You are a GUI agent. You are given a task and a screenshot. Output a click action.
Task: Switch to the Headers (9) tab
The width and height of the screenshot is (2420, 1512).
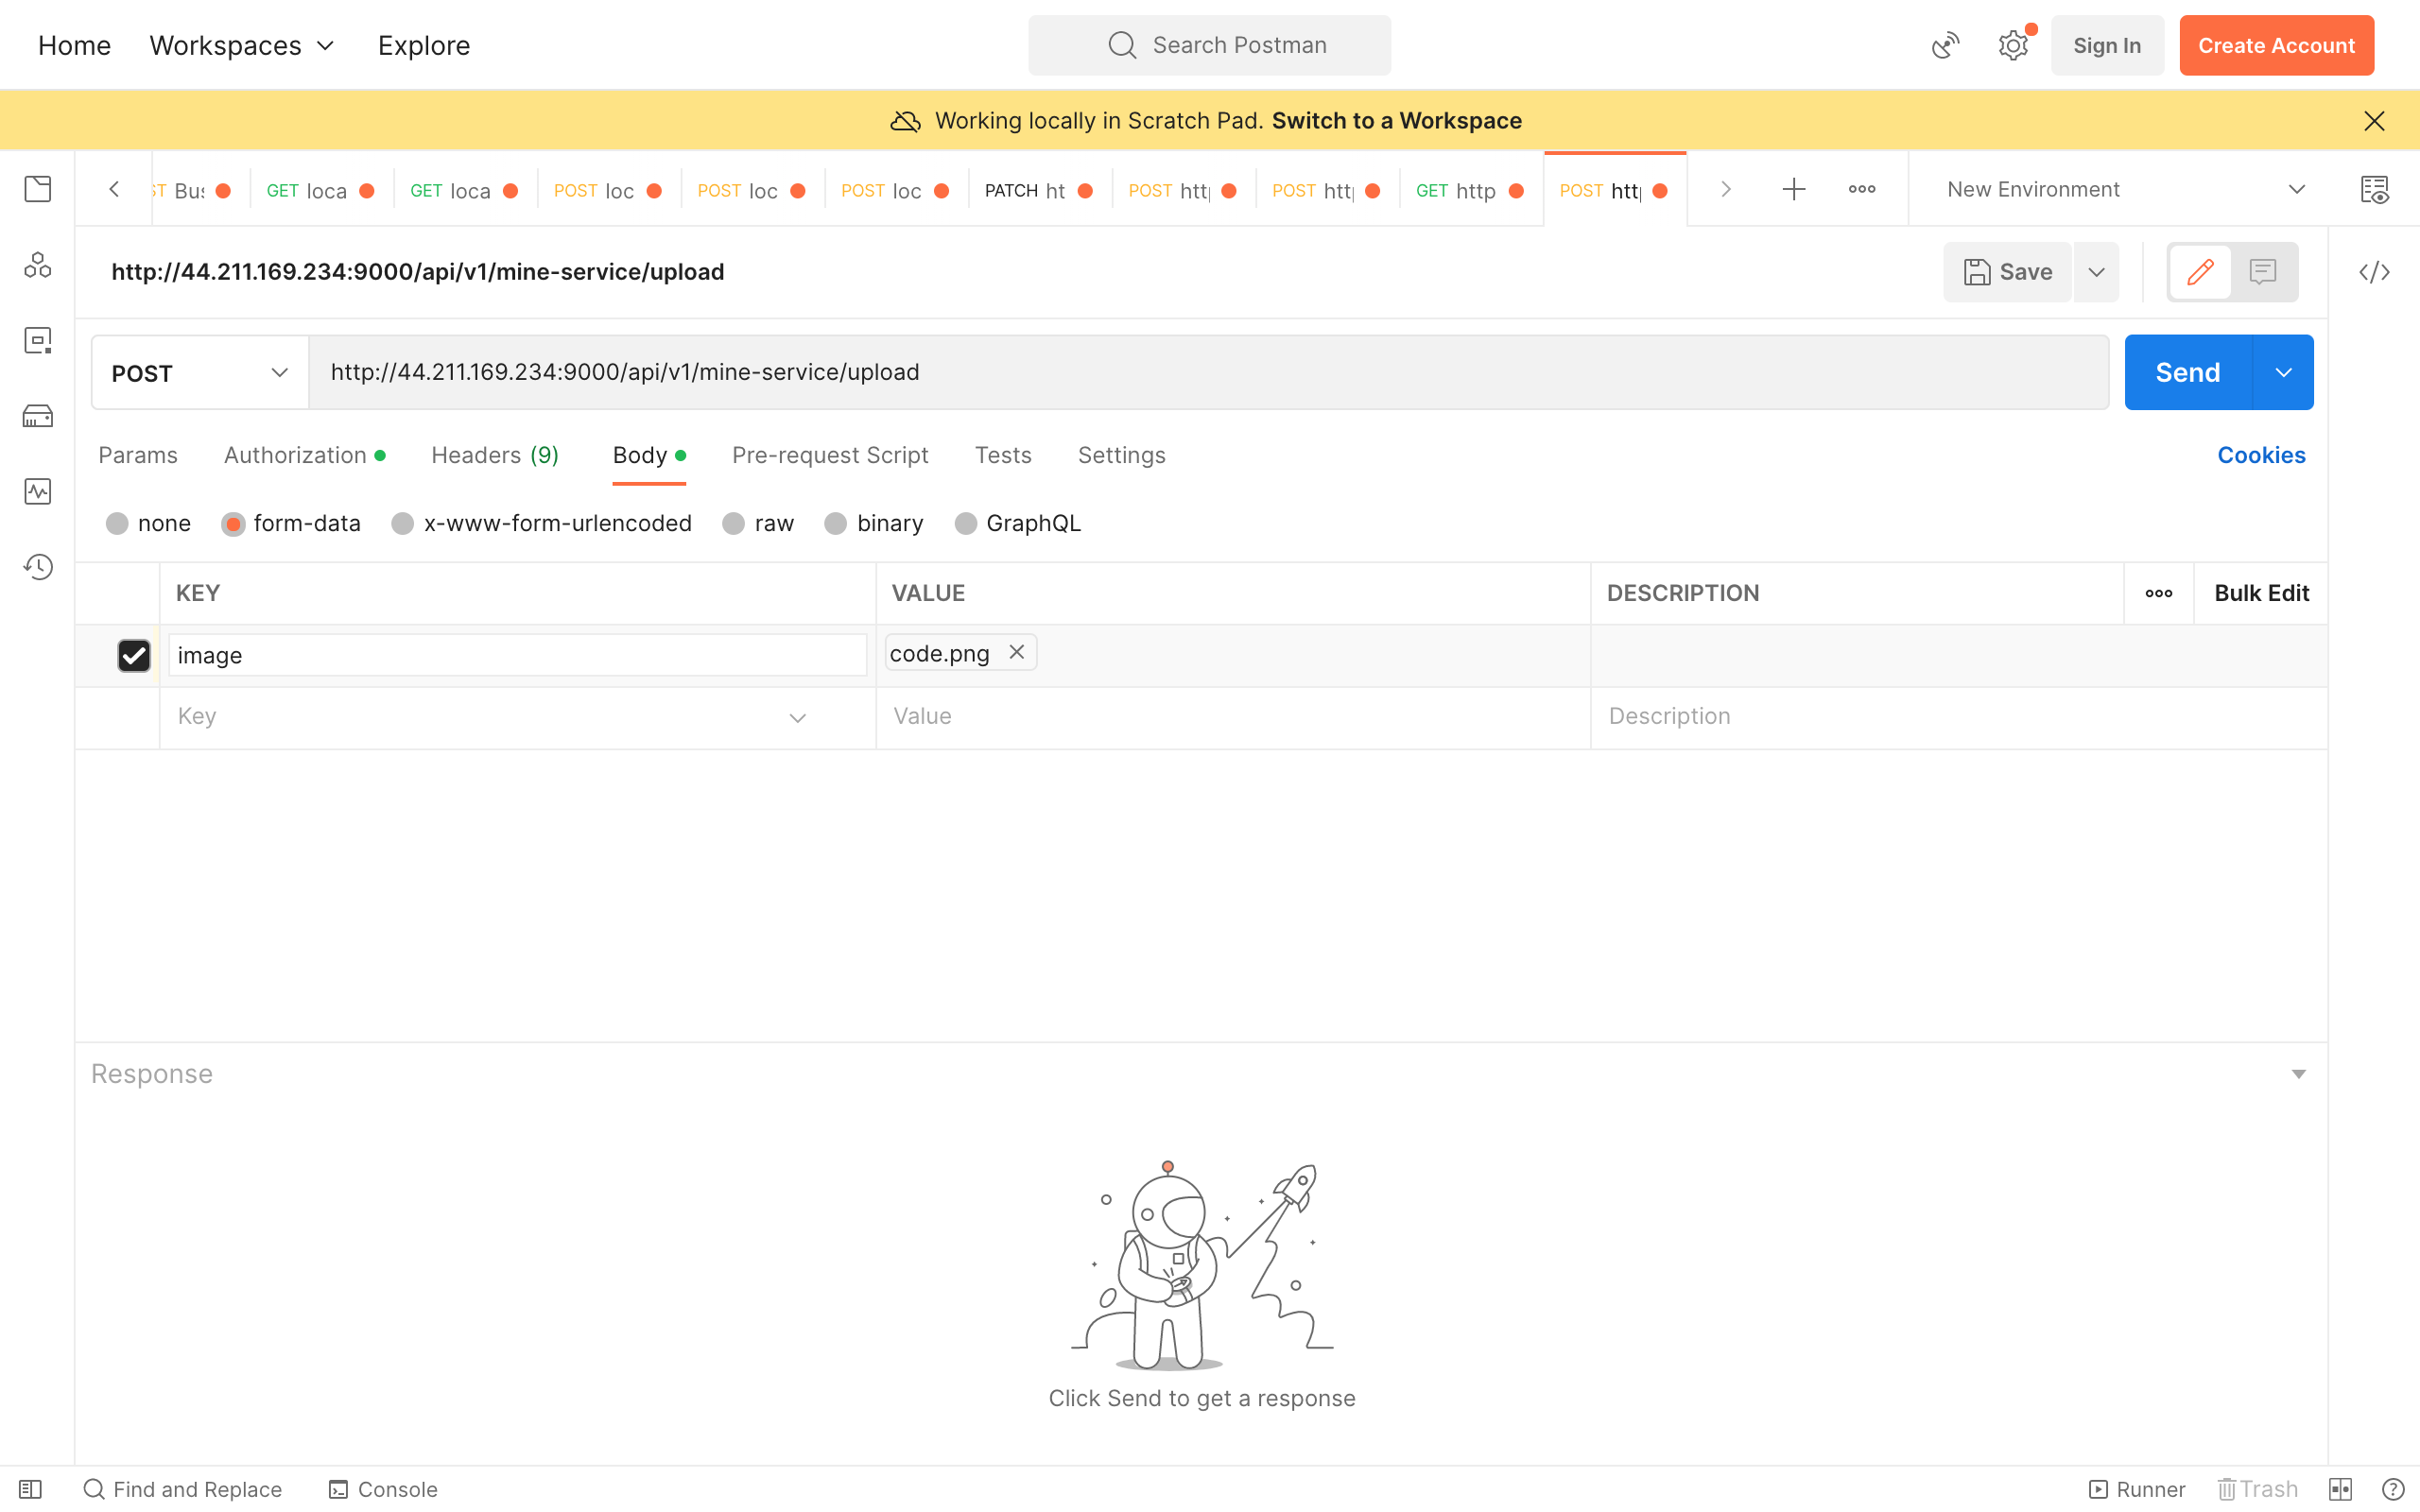[x=494, y=456]
